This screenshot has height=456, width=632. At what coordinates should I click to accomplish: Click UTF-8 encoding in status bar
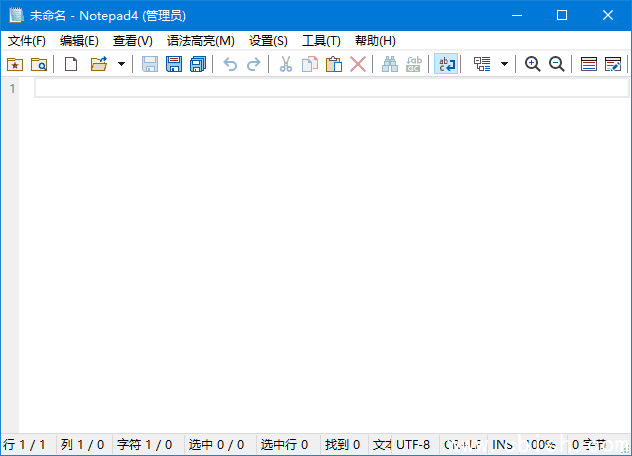coord(412,445)
